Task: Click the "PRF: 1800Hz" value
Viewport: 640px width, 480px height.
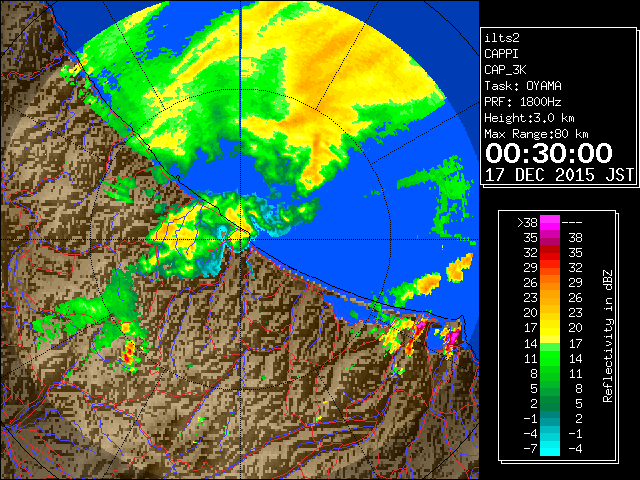Action: pos(523,102)
